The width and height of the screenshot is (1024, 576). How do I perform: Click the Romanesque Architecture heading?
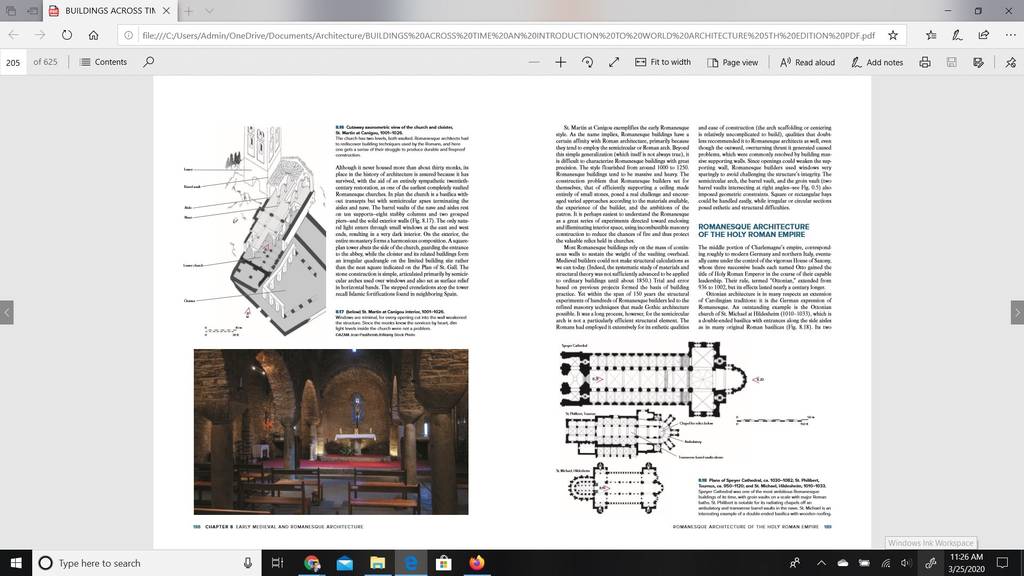click(753, 231)
